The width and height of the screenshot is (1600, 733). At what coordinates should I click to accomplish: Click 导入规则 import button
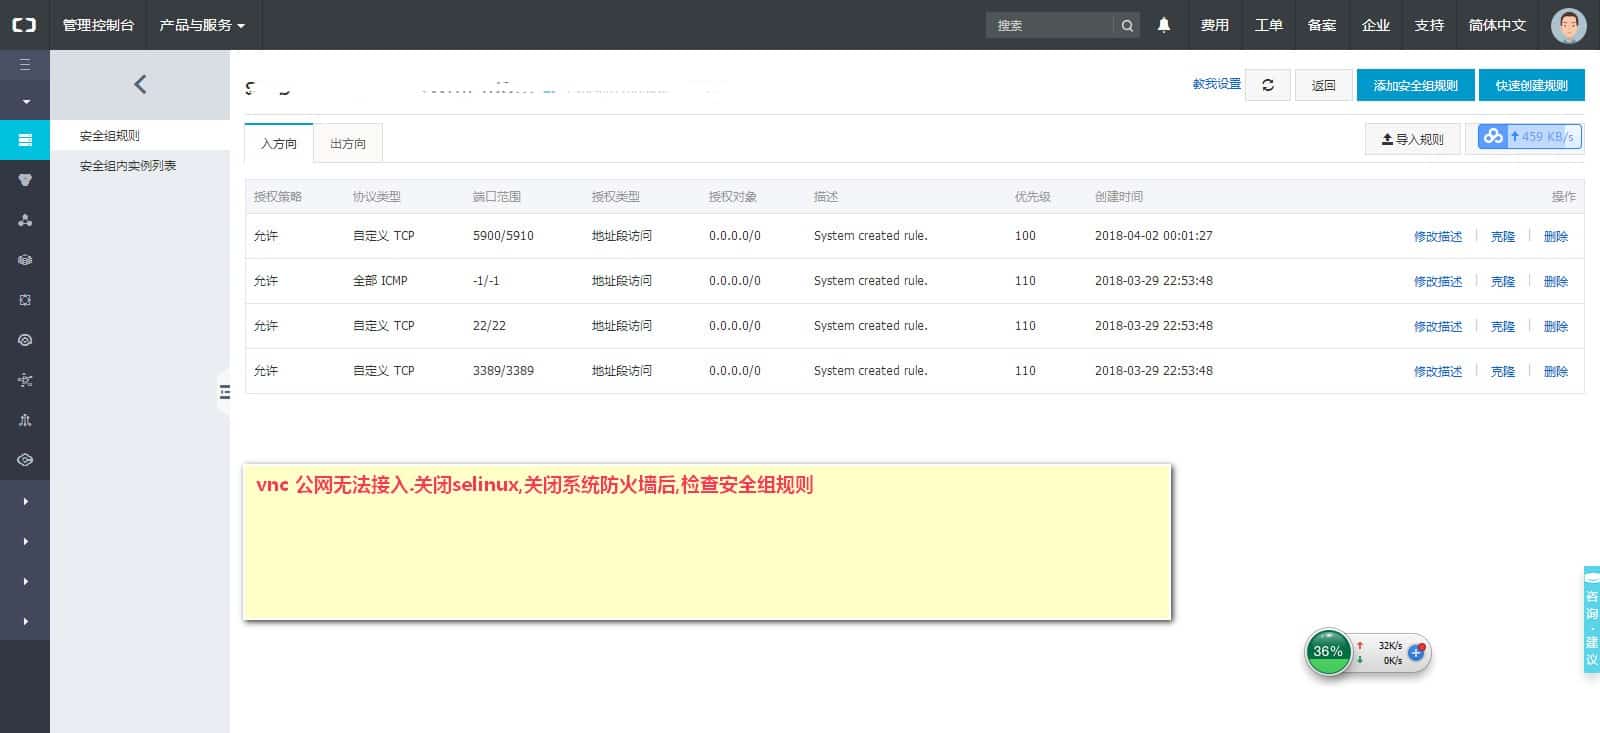pyautogui.click(x=1412, y=139)
